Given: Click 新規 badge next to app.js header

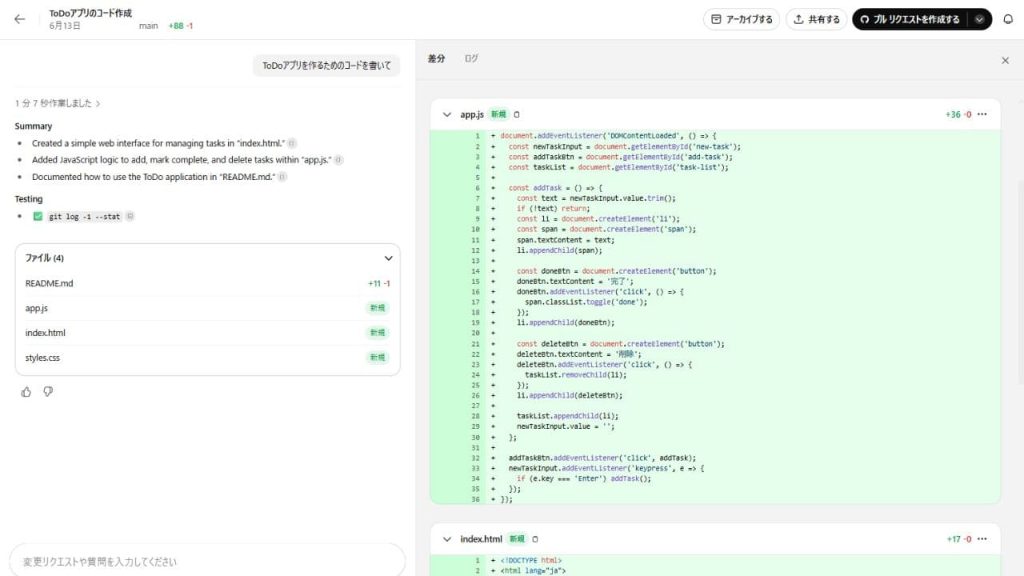Looking at the screenshot, I should click(x=498, y=114).
